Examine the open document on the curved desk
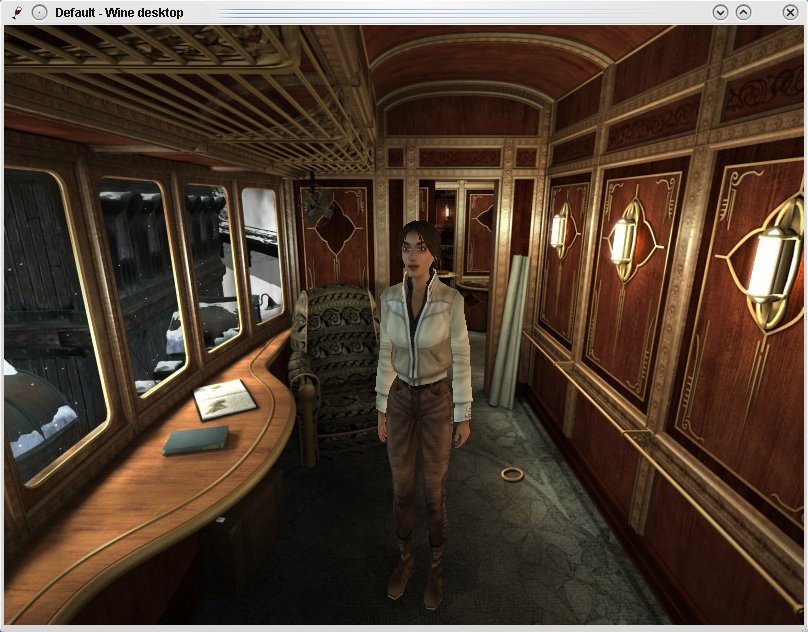Screen dimensions: 808x632 [x=222, y=400]
